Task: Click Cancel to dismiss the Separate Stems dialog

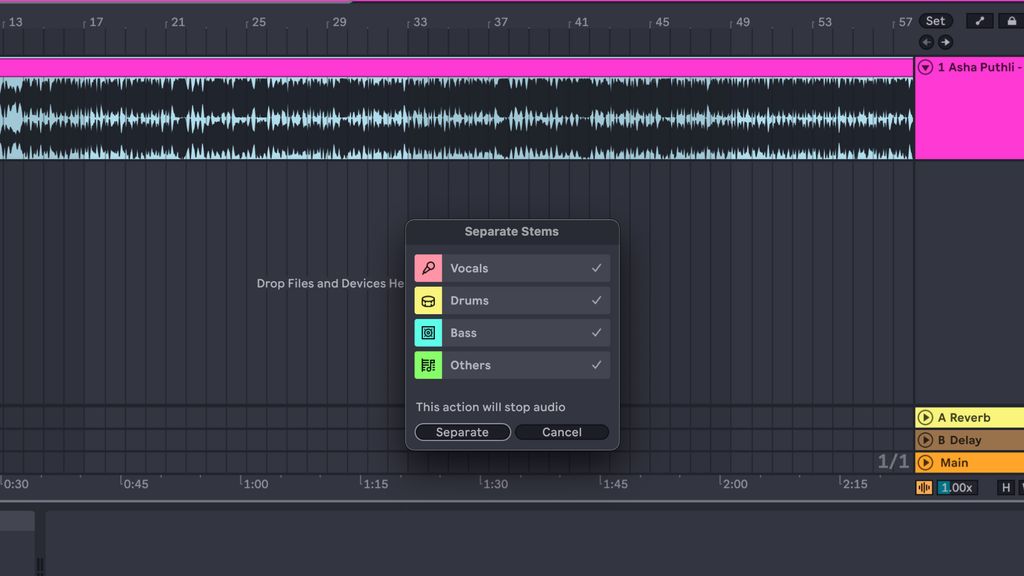Action: [x=562, y=431]
